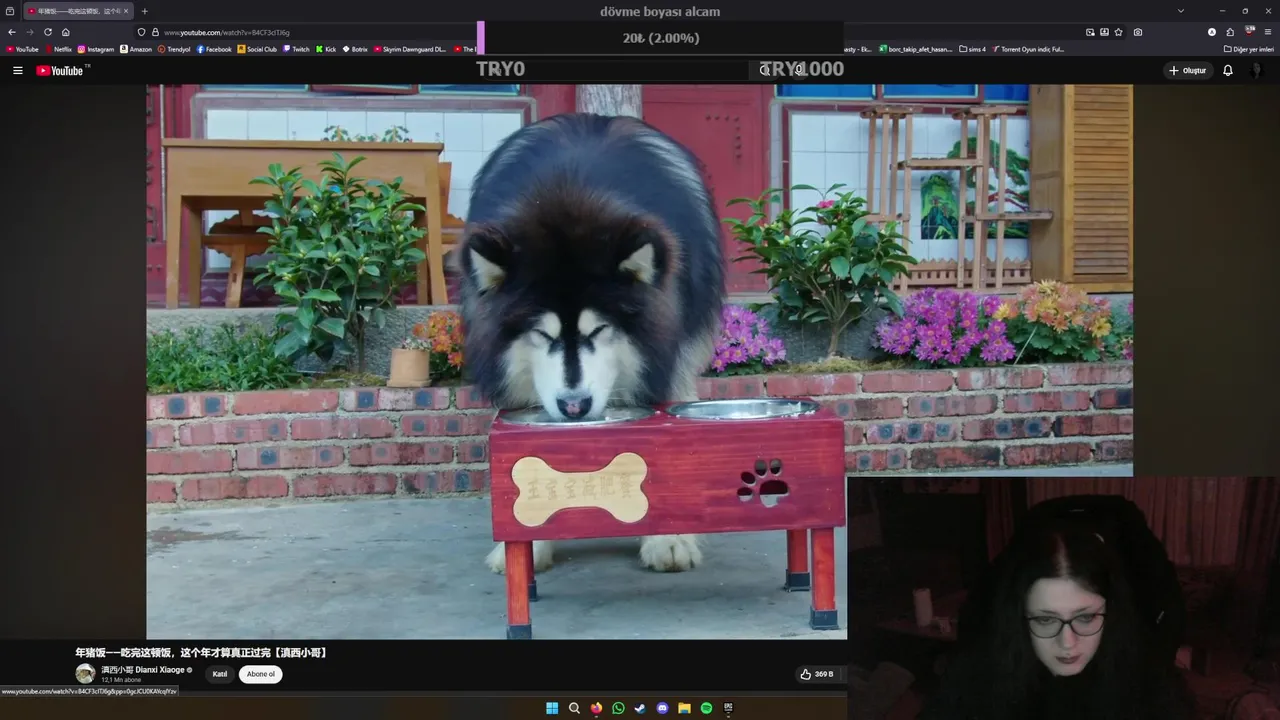Click the dog video player area

(x=639, y=360)
